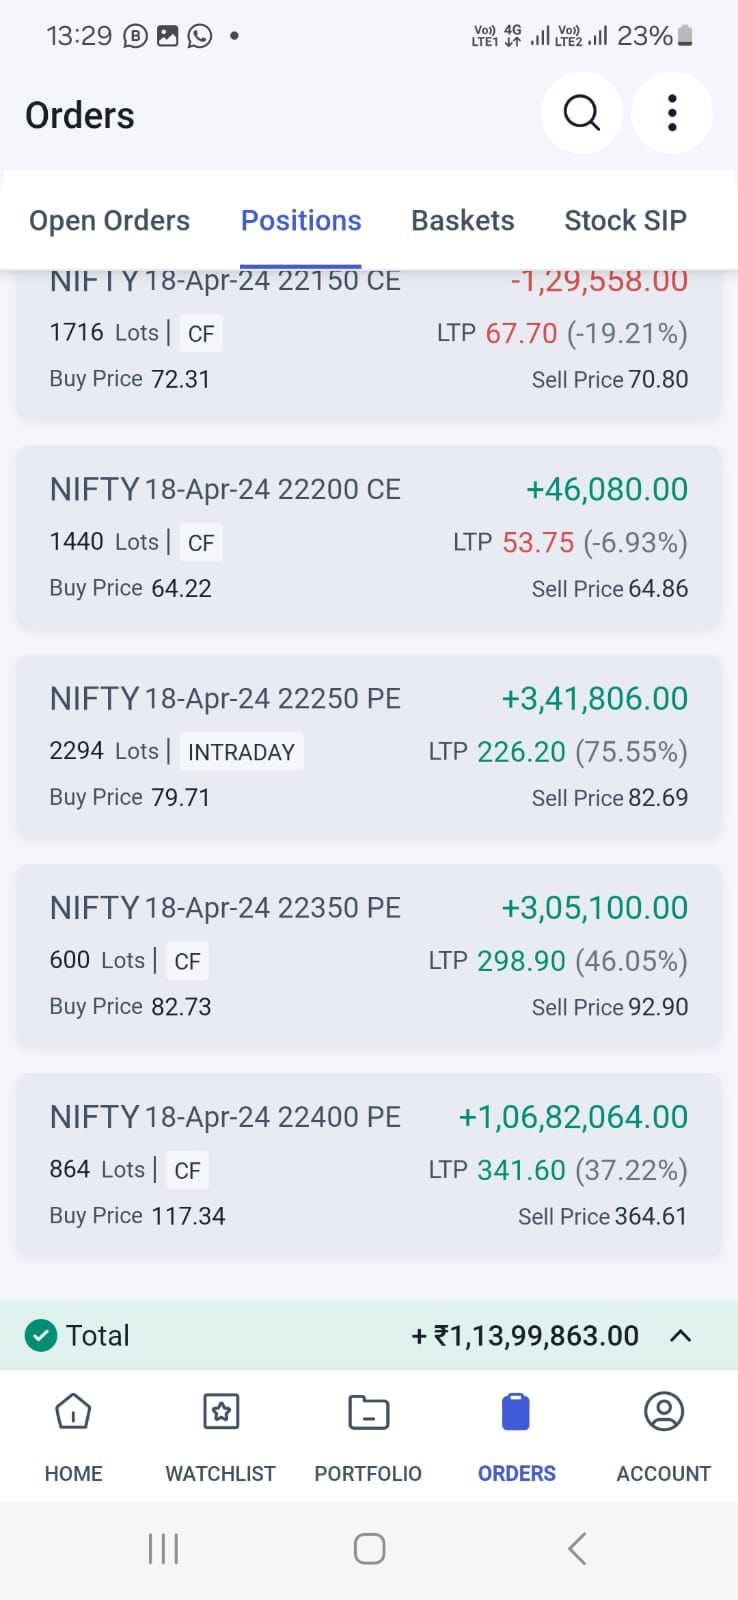The image size is (738, 1600).
Task: Open Account profile icon
Action: click(663, 1412)
